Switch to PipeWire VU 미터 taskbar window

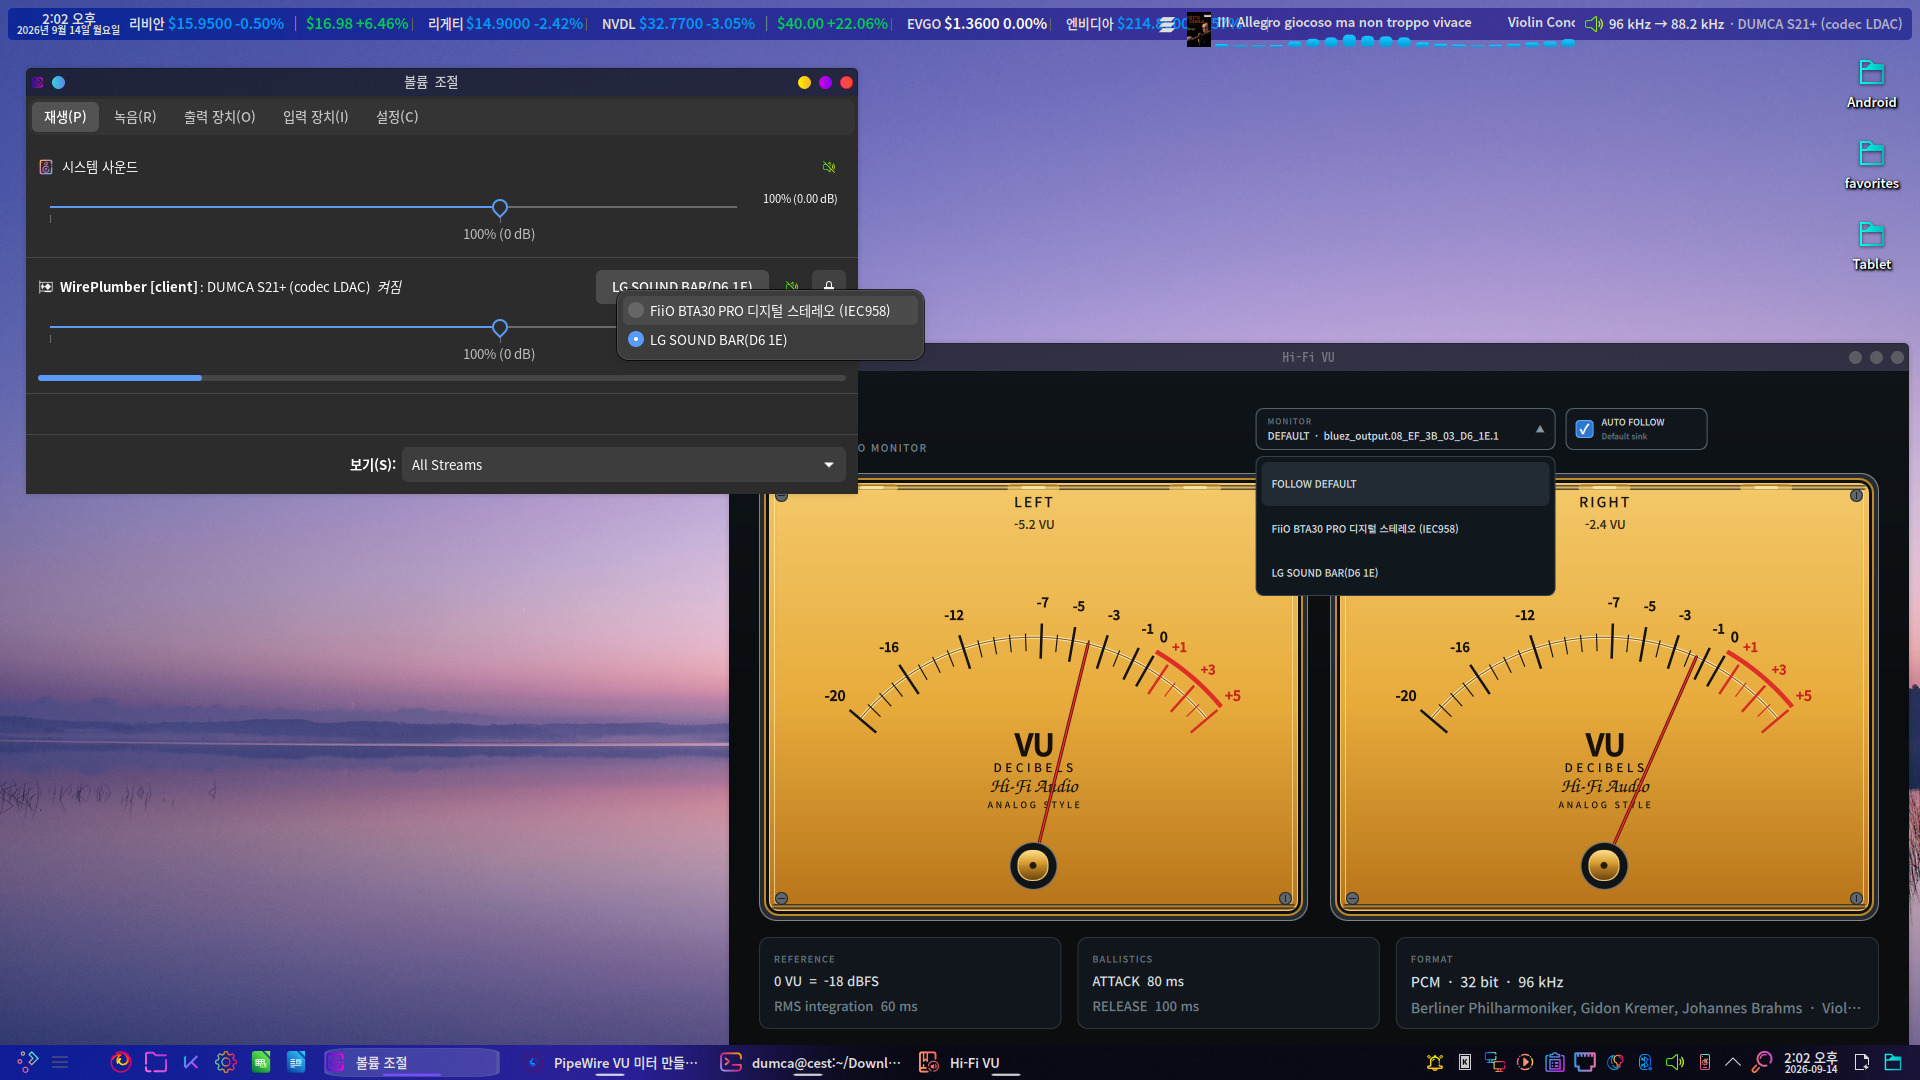pos(610,1062)
